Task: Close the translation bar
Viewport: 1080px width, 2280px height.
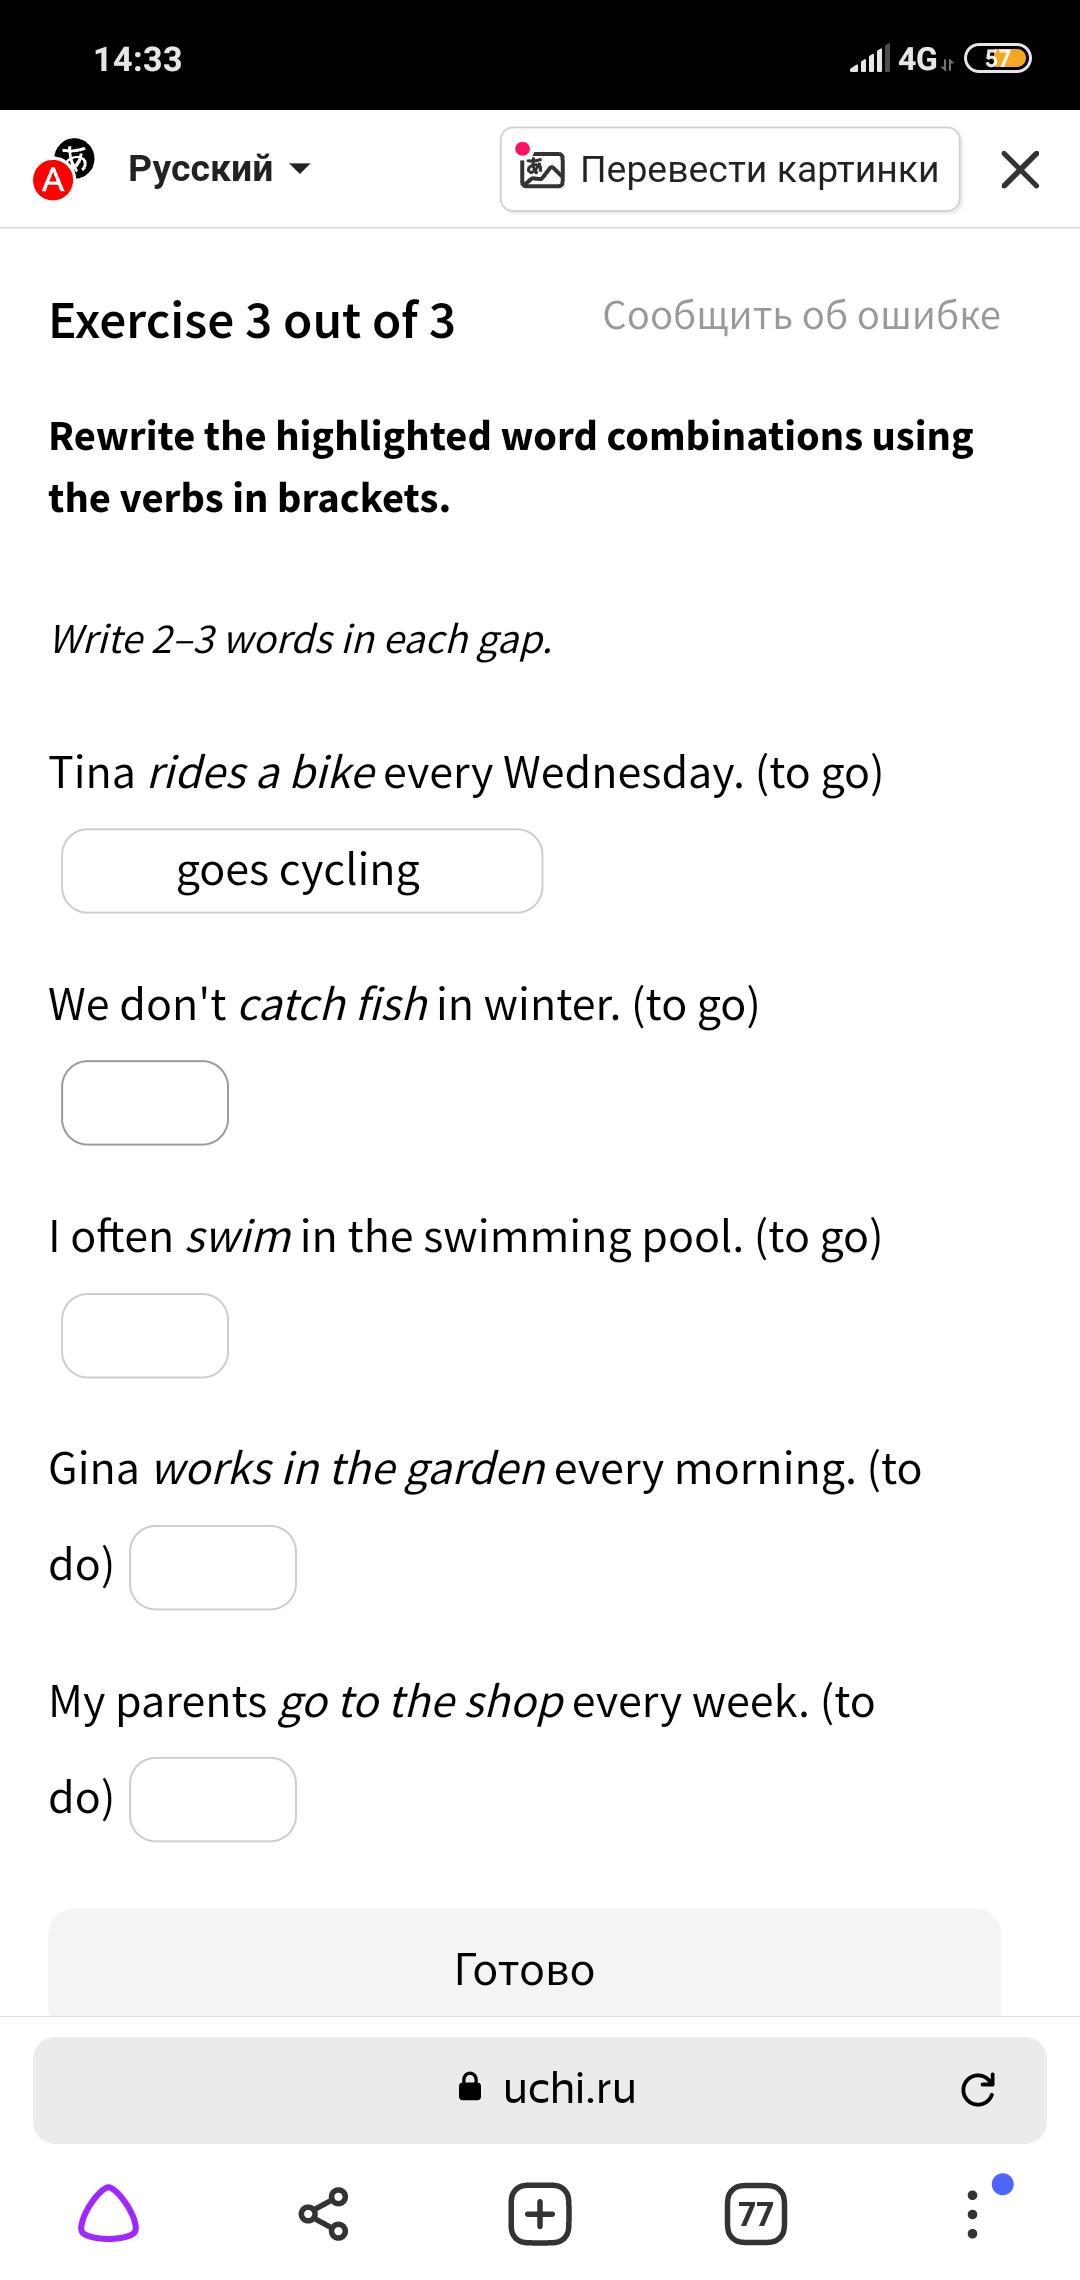Action: 1019,170
